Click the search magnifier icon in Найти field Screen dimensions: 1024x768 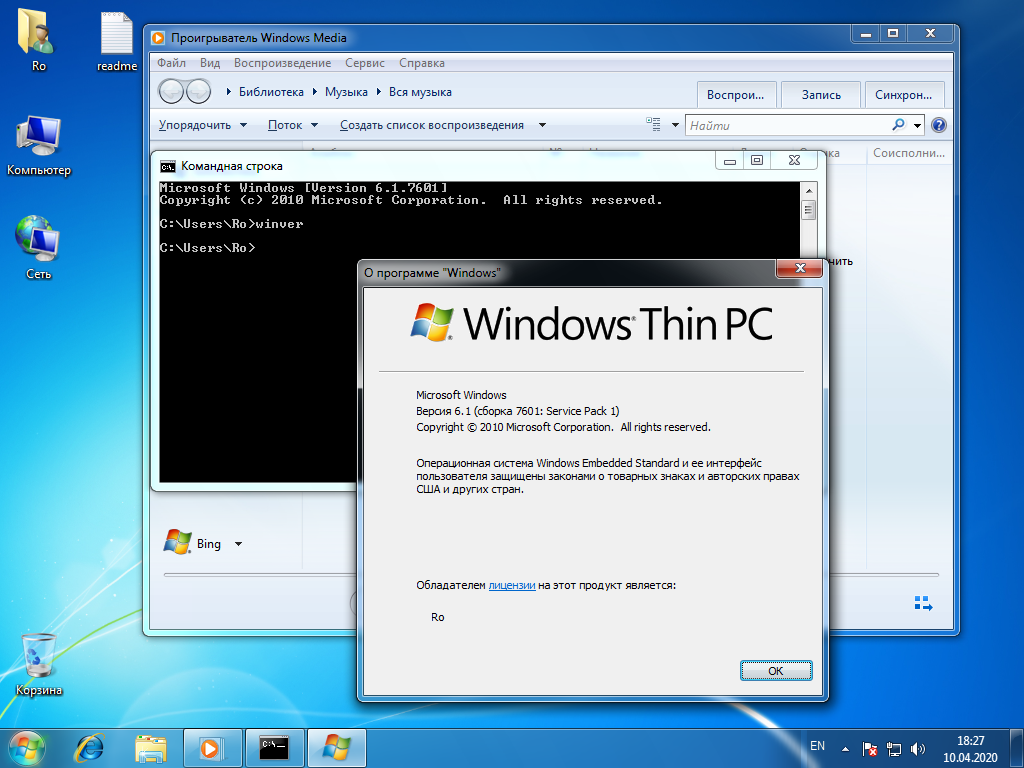tap(898, 124)
